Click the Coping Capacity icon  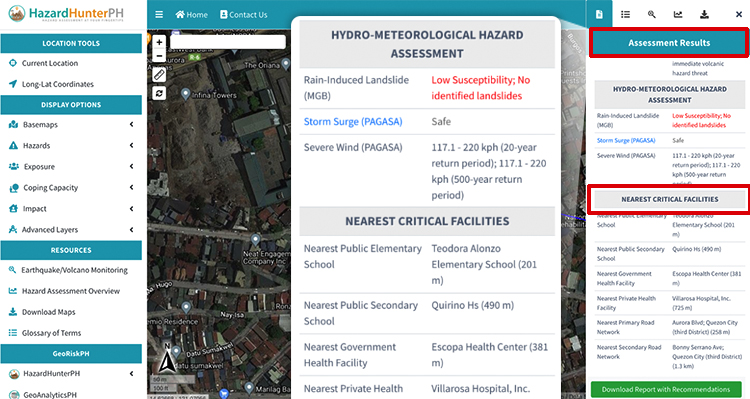[x=14, y=188]
